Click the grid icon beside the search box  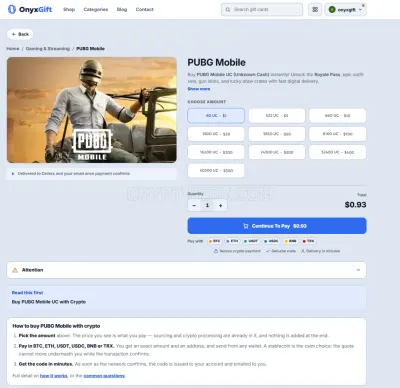click(x=315, y=9)
